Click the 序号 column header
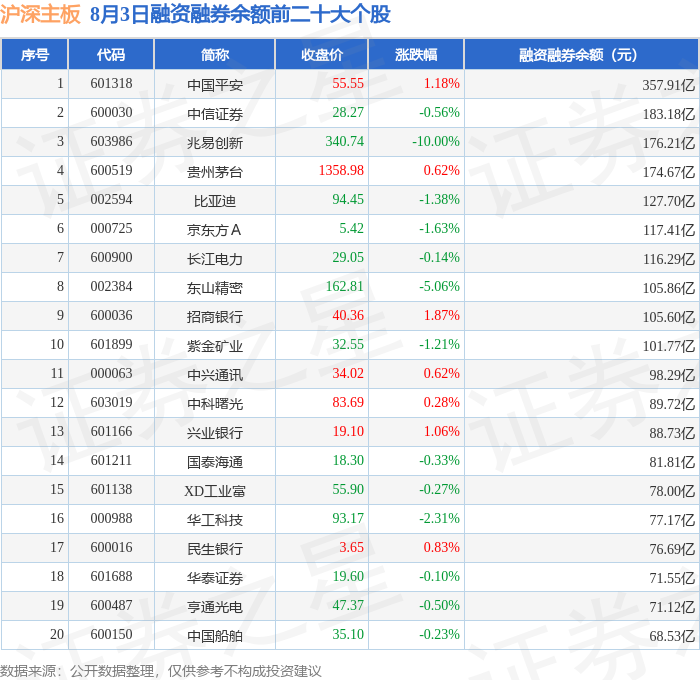700x680 pixels. (34, 54)
